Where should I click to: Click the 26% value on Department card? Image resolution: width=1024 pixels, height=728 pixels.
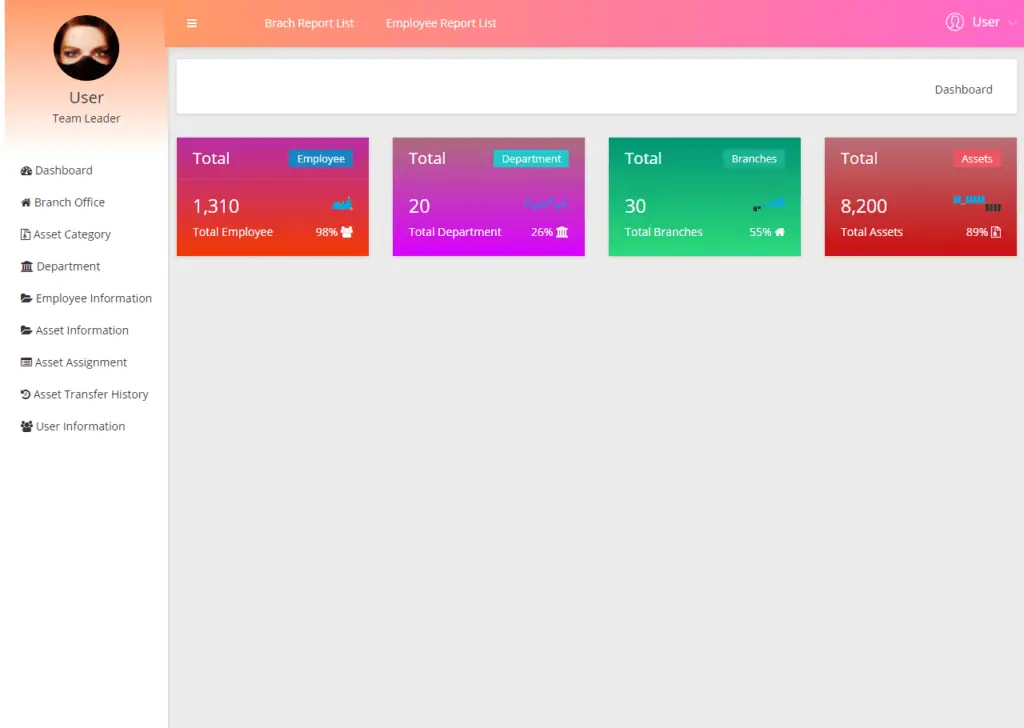click(x=542, y=232)
